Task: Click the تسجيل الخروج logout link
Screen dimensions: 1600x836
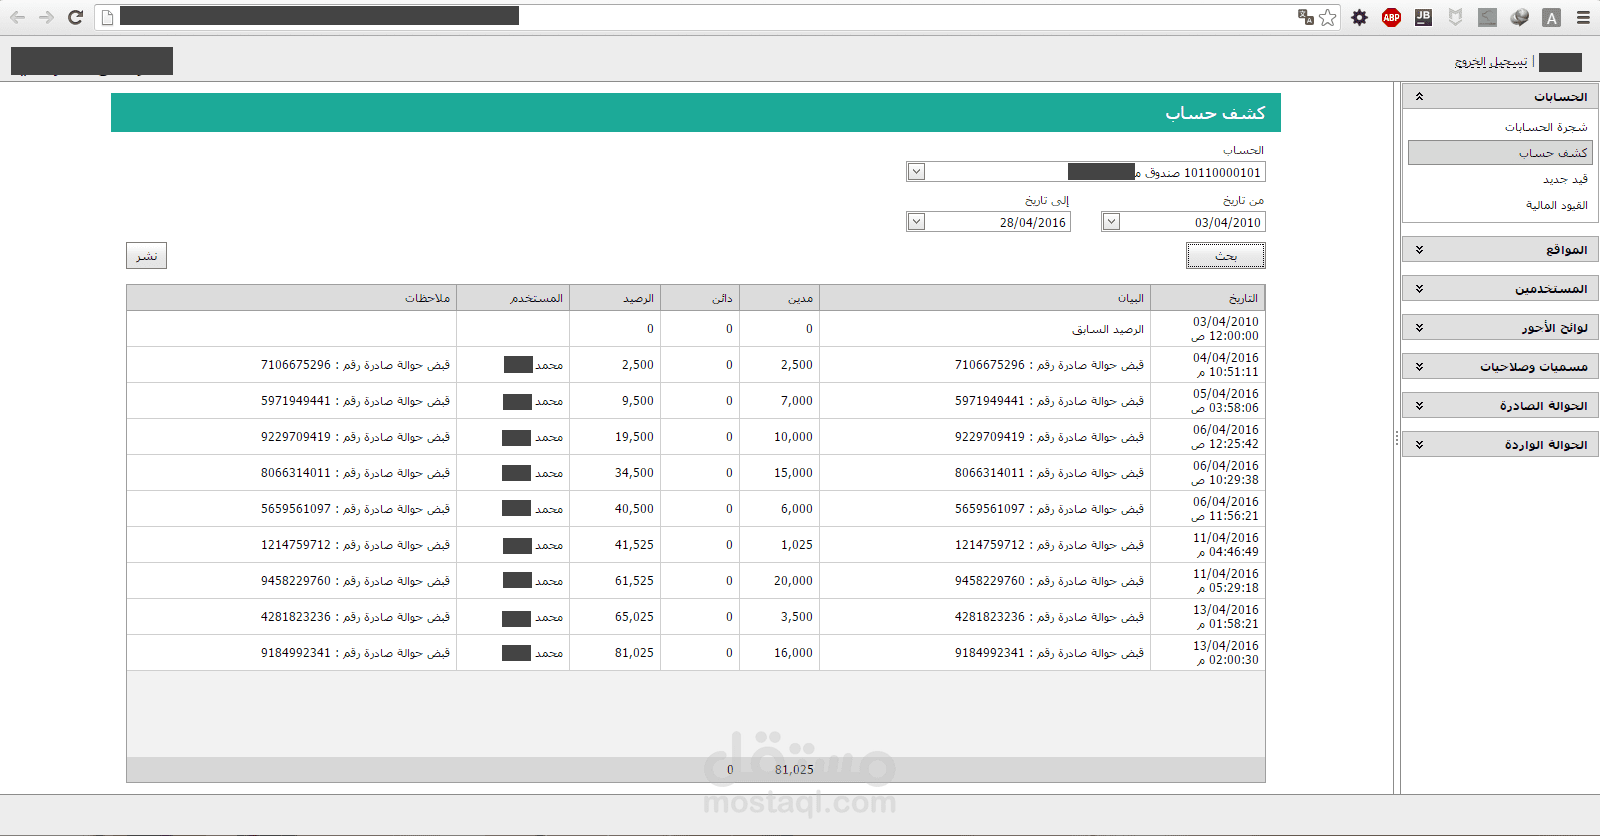Action: click(x=1491, y=62)
